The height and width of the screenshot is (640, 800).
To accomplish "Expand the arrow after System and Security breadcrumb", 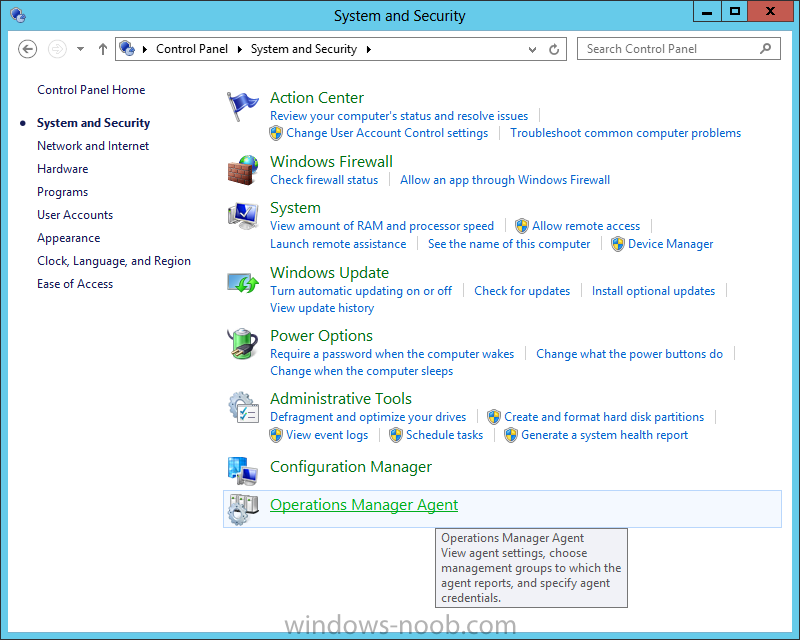I will (368, 49).
